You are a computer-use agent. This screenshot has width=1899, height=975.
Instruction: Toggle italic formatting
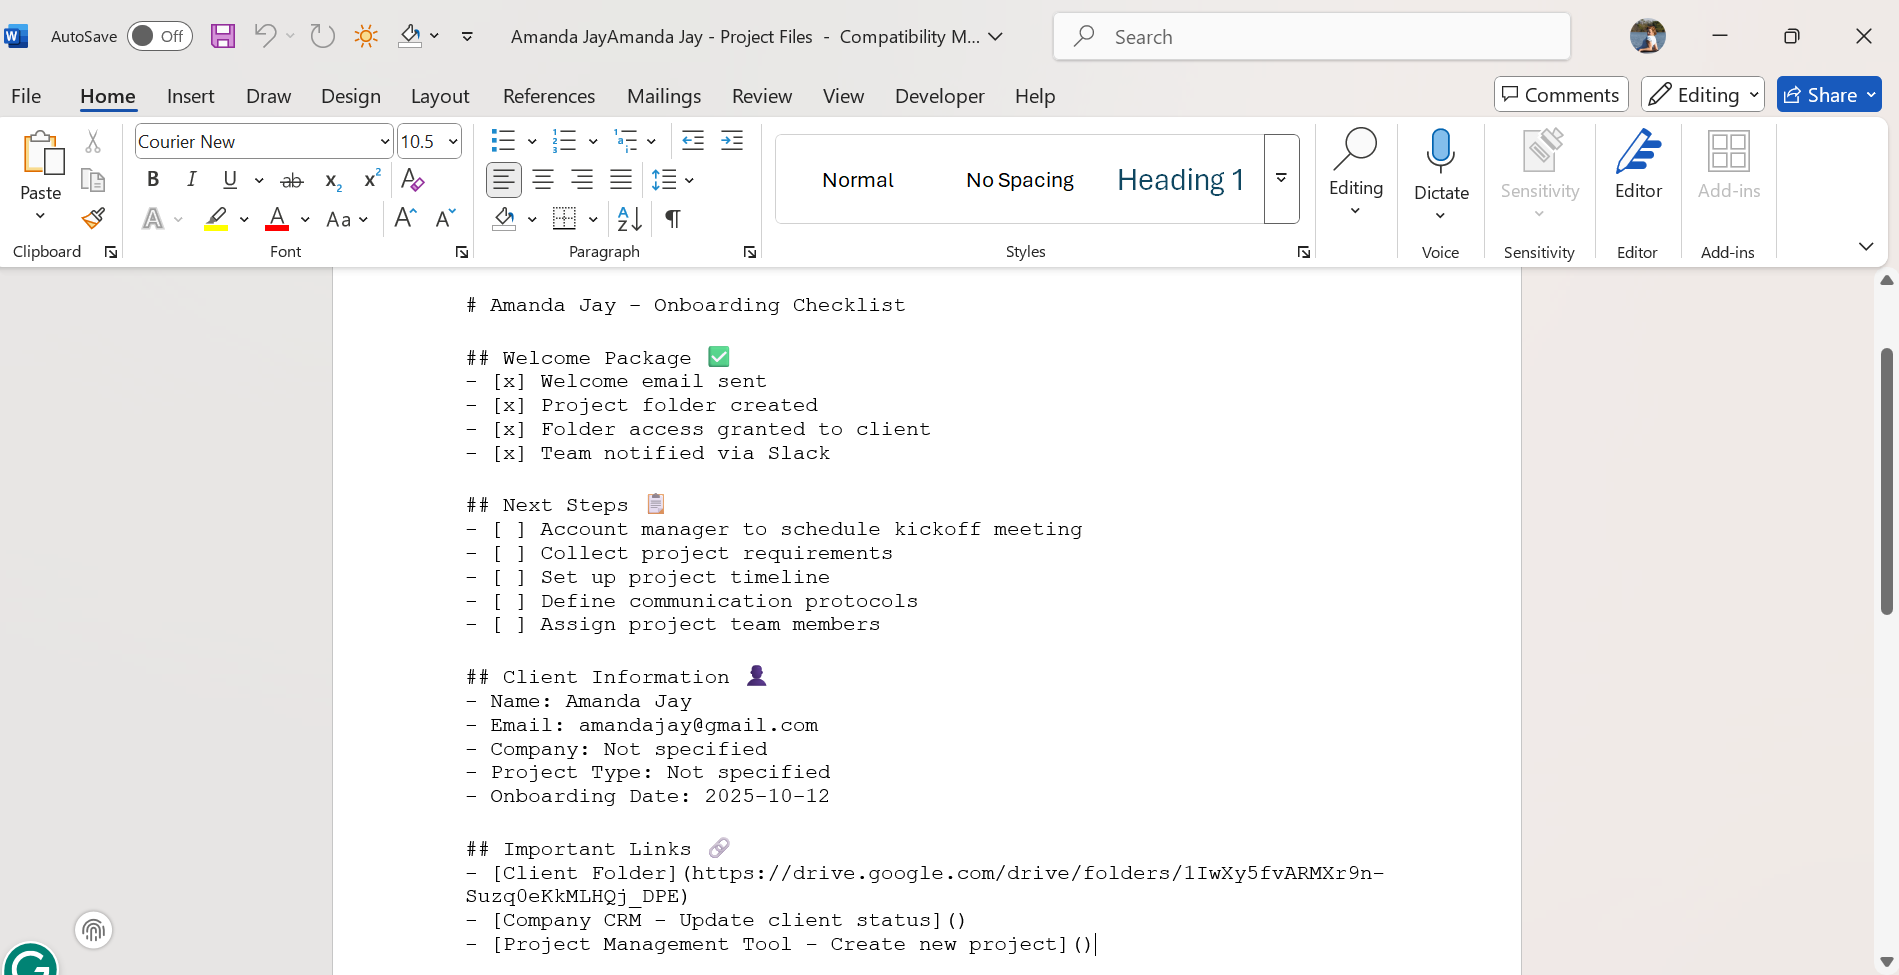point(191,180)
